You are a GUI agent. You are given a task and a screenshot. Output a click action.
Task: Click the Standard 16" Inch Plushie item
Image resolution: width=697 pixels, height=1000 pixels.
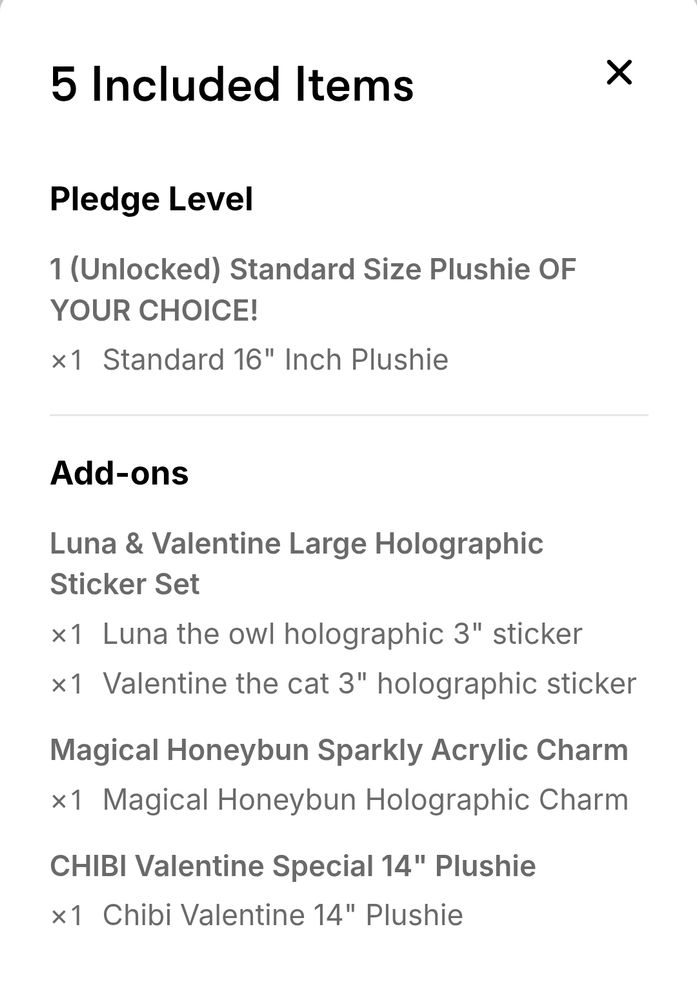[277, 360]
